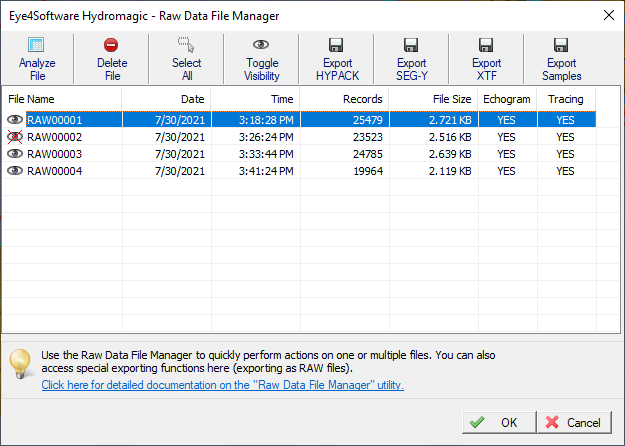Click lightbulb tip icon
Image resolution: width=625 pixels, height=446 pixels.
20,363
